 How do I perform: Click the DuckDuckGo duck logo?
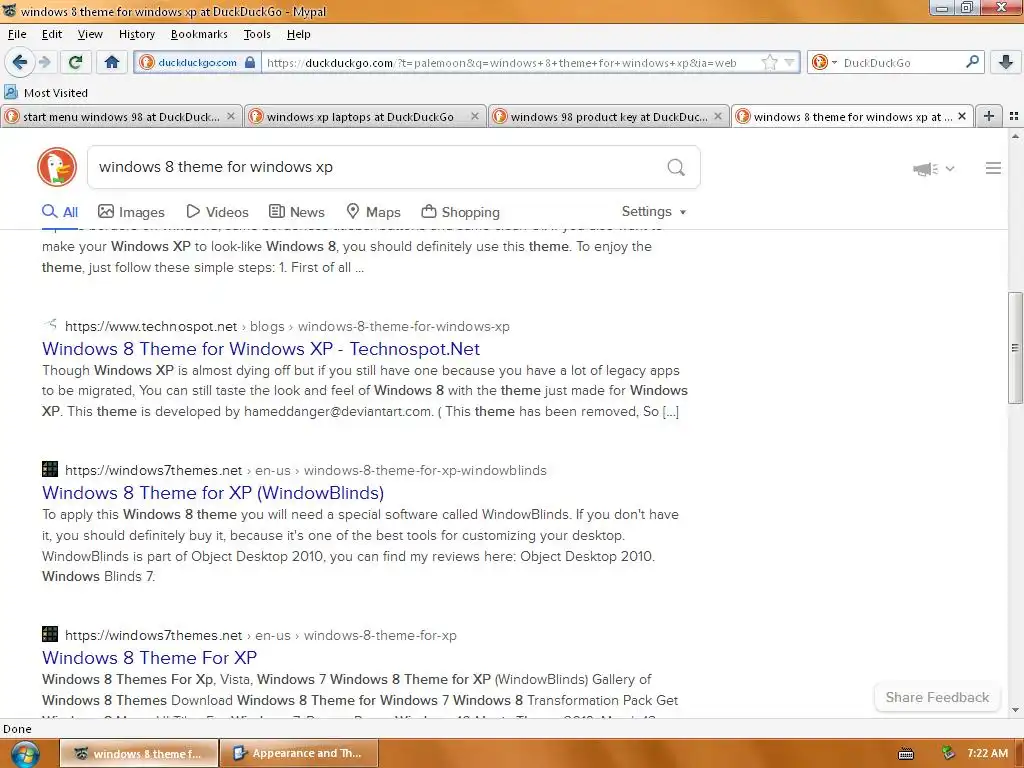click(57, 167)
